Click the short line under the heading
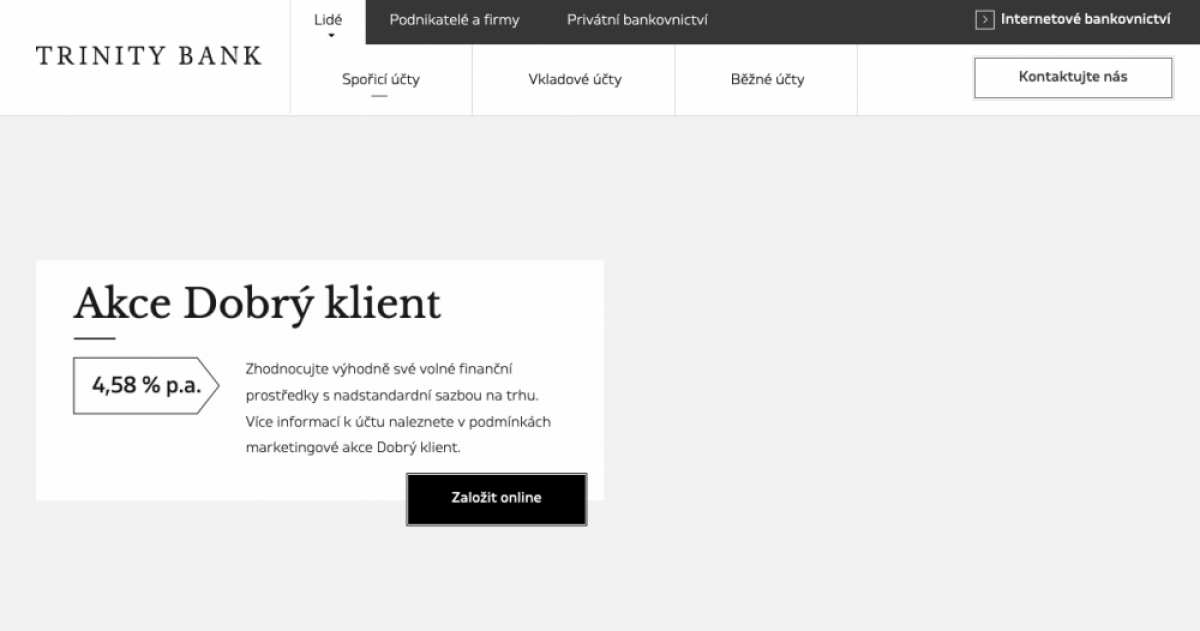The width and height of the screenshot is (1200, 631). click(94, 339)
